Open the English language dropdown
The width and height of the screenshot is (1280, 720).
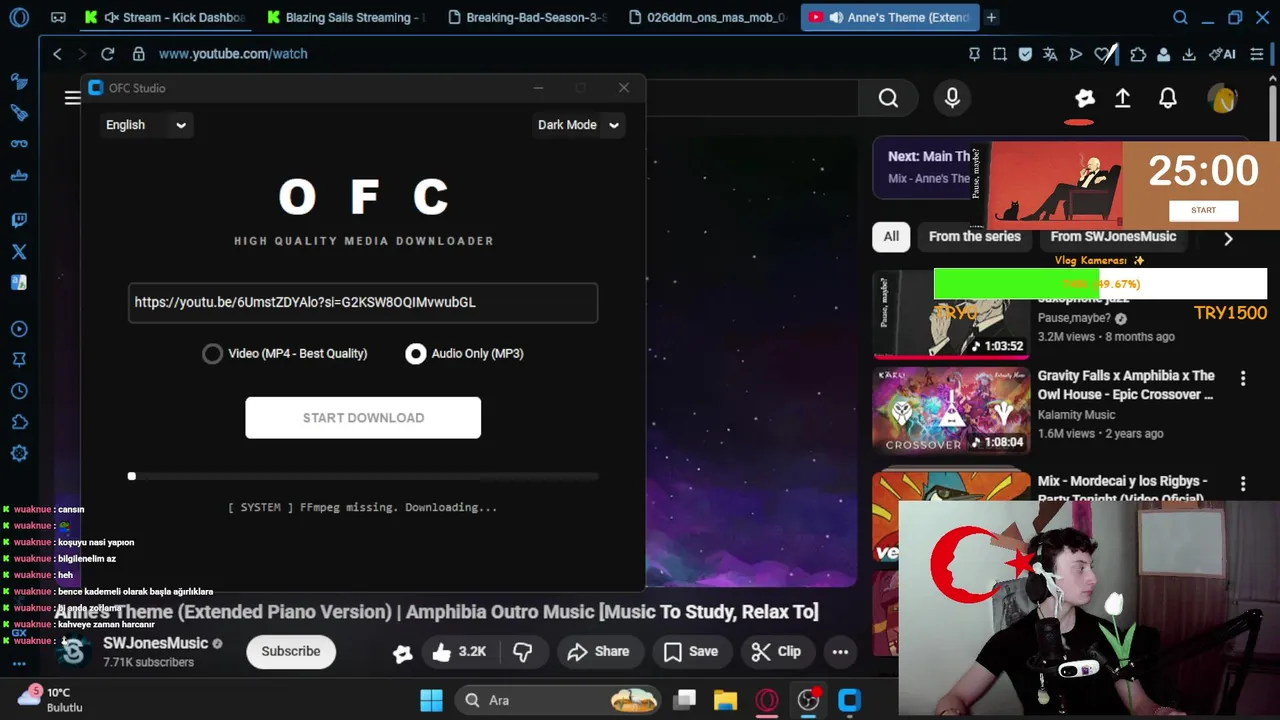pos(146,125)
